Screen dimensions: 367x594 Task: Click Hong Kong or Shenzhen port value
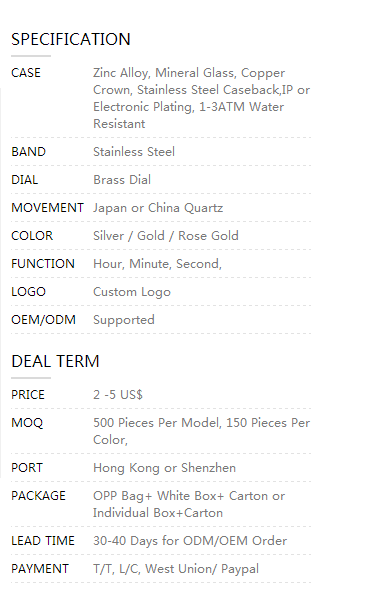pos(164,468)
